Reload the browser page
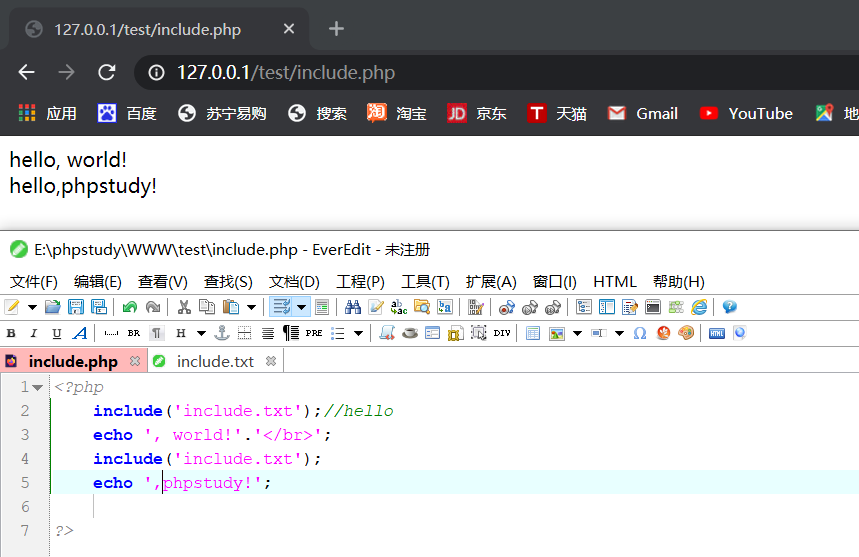 coord(107,72)
